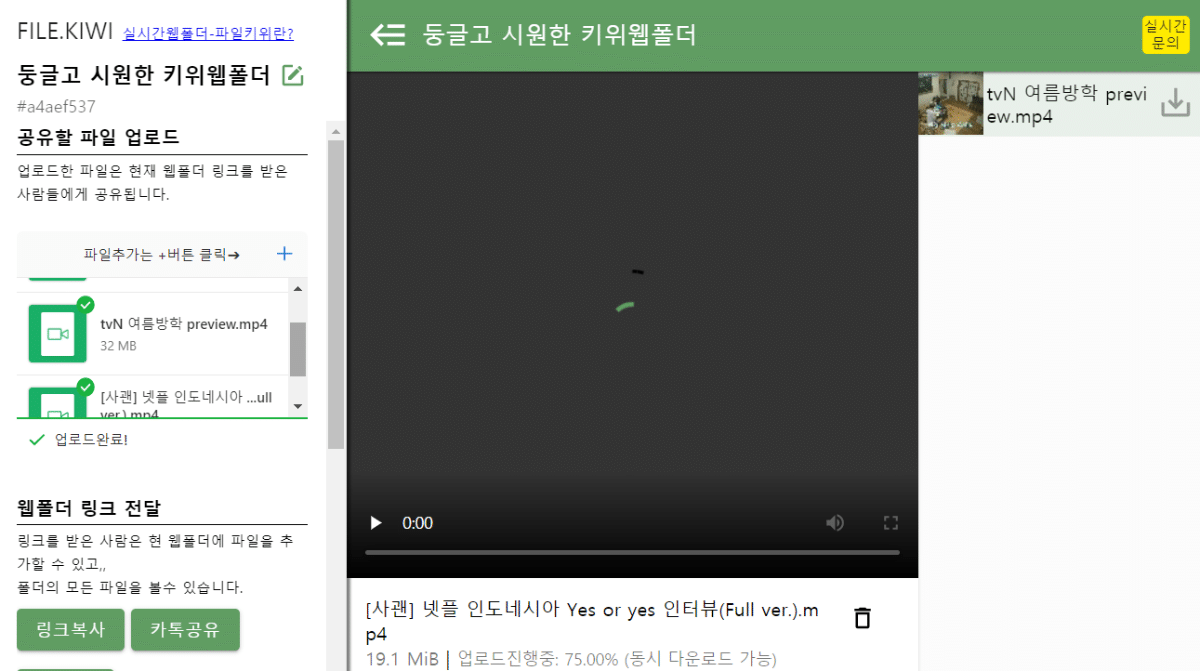Click the 파일추가는 +버튼 클릭→ hint text
The width and height of the screenshot is (1200, 671).
(x=162, y=254)
